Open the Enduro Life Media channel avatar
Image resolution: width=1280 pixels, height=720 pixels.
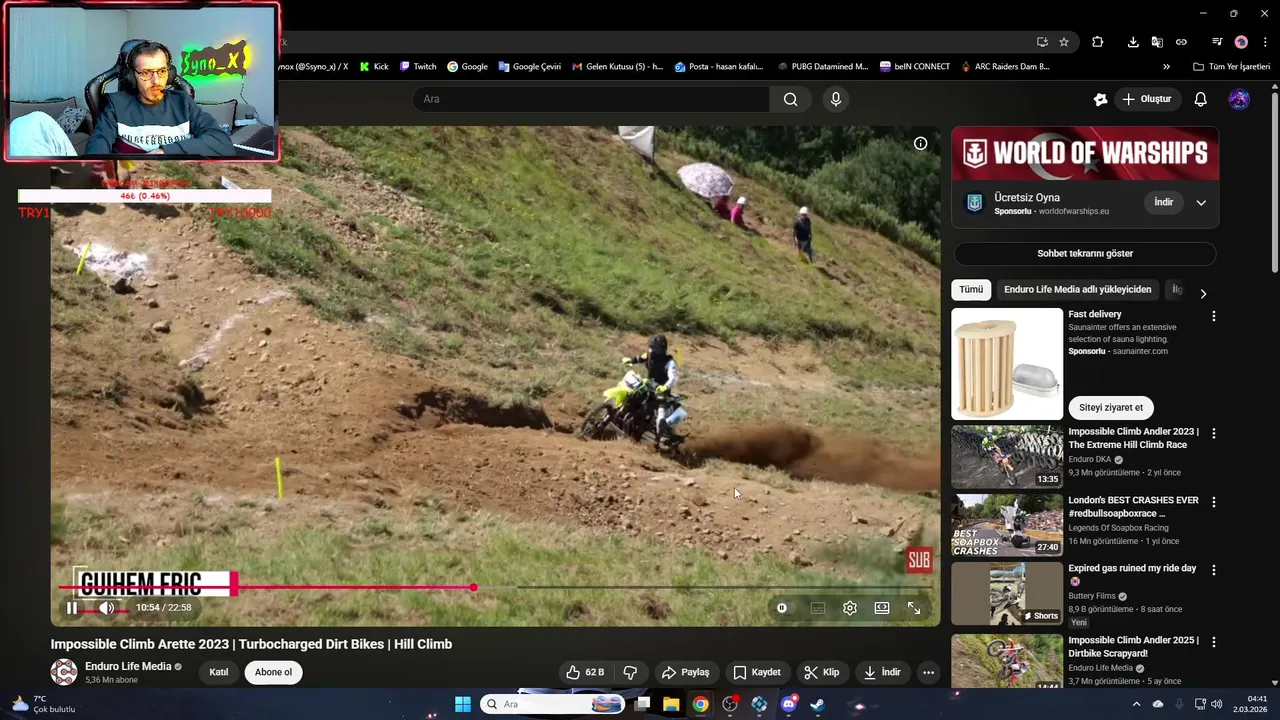pyautogui.click(x=64, y=672)
